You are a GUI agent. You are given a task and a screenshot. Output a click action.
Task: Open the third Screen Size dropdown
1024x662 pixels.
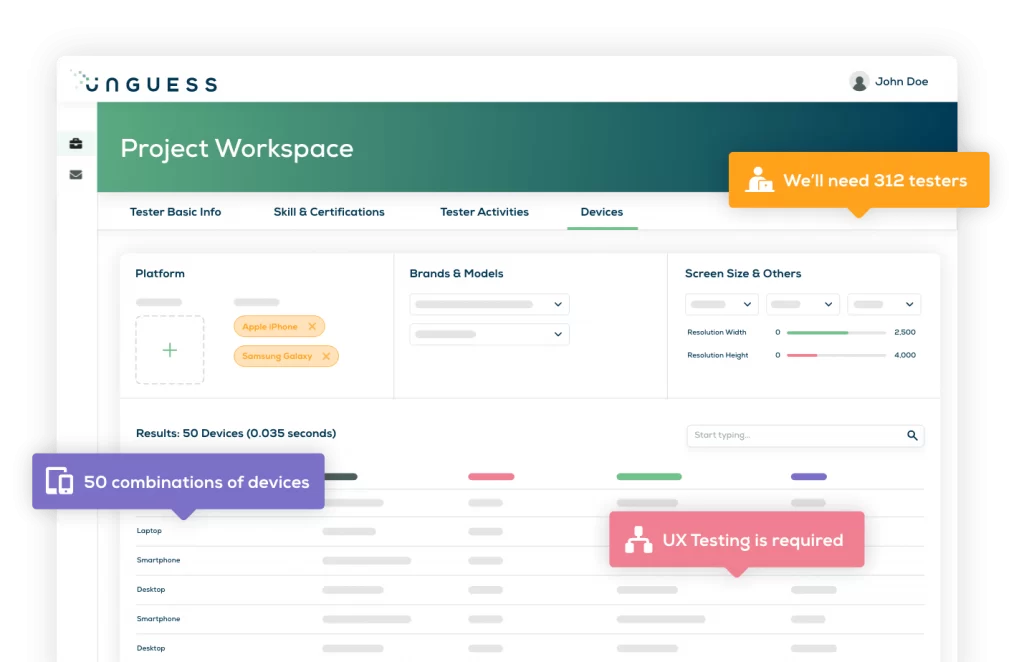(884, 304)
